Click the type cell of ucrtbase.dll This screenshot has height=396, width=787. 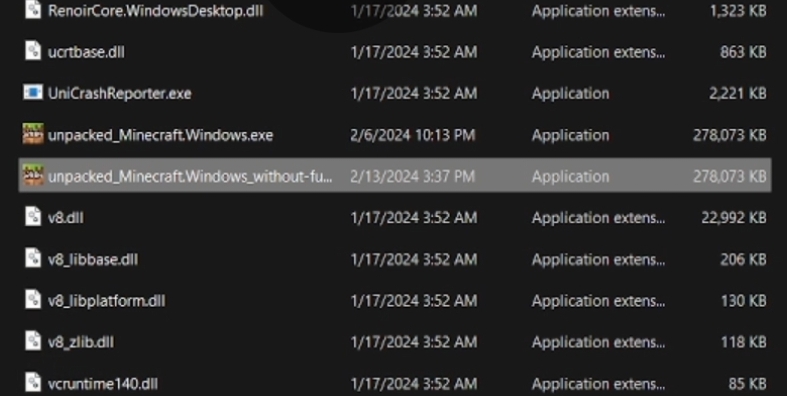pyautogui.click(x=599, y=52)
